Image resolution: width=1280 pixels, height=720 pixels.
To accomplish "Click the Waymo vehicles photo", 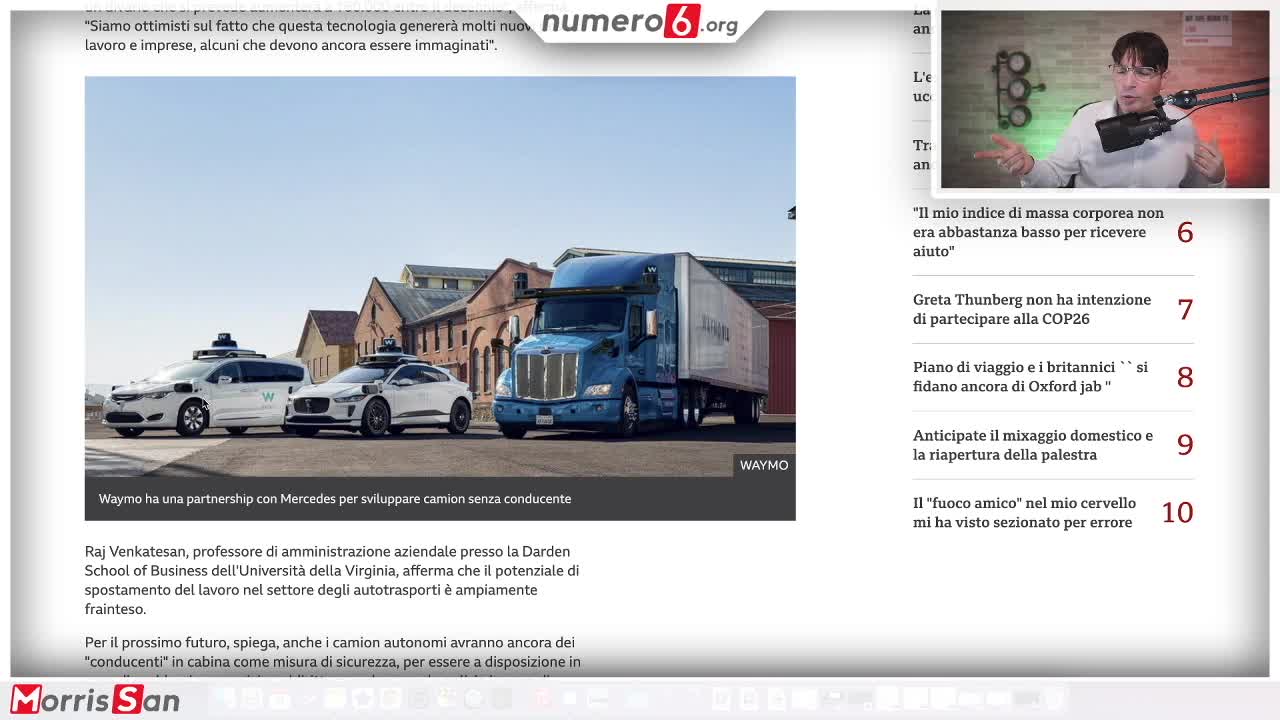I will (x=440, y=277).
